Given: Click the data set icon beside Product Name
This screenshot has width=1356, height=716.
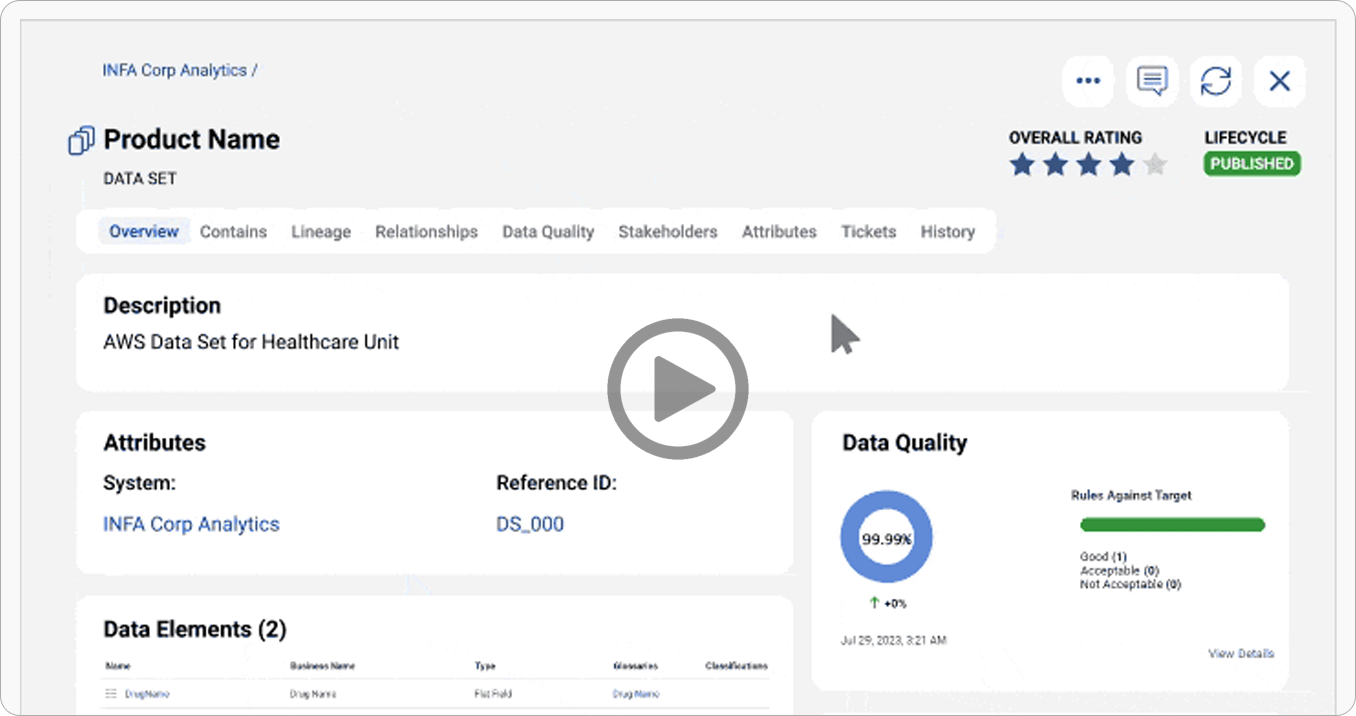Looking at the screenshot, I should pyautogui.click(x=81, y=141).
